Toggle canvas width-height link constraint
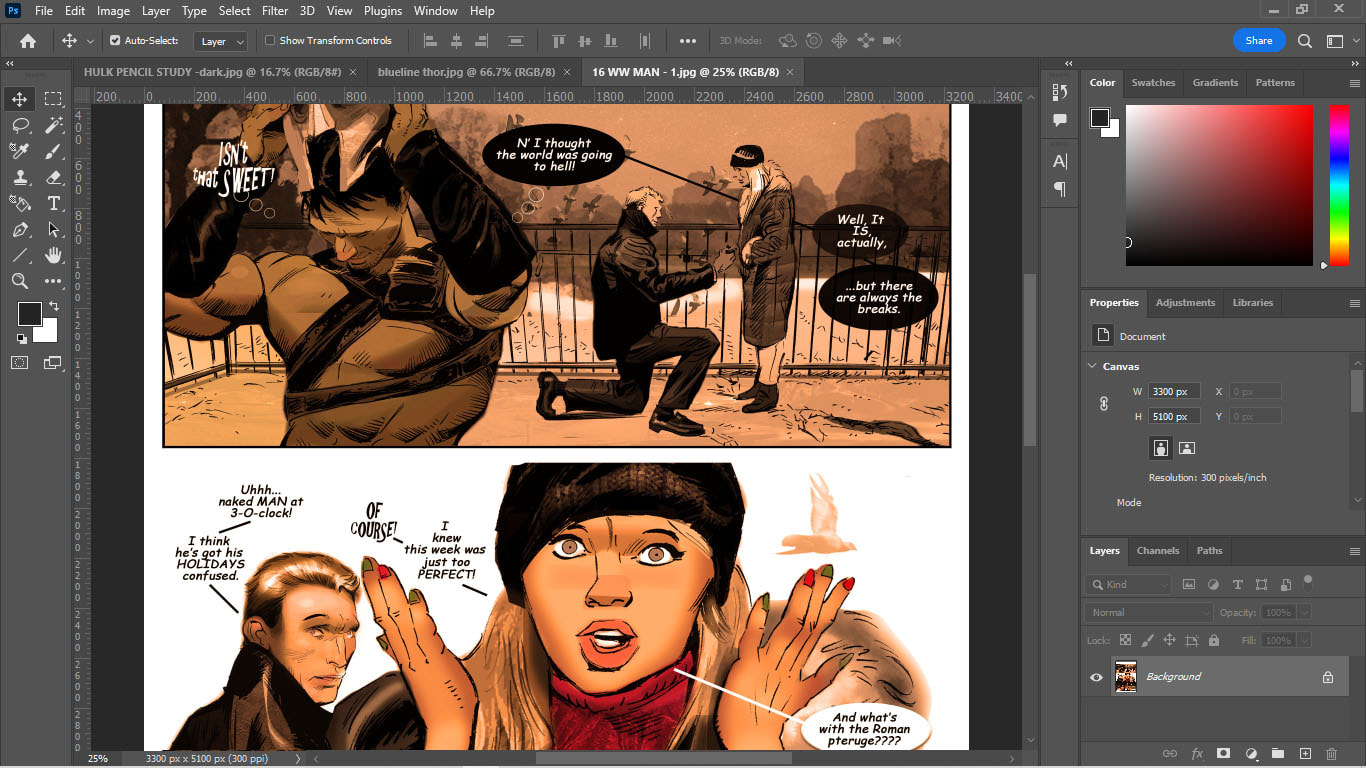1366x768 pixels. point(1104,404)
